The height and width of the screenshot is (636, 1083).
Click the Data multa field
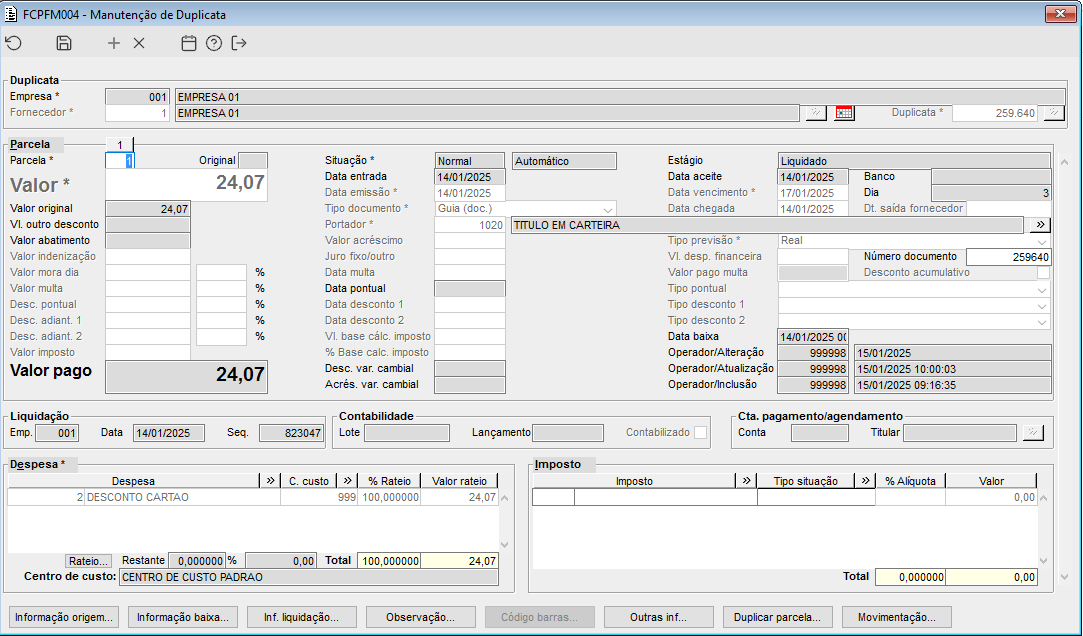tap(470, 273)
